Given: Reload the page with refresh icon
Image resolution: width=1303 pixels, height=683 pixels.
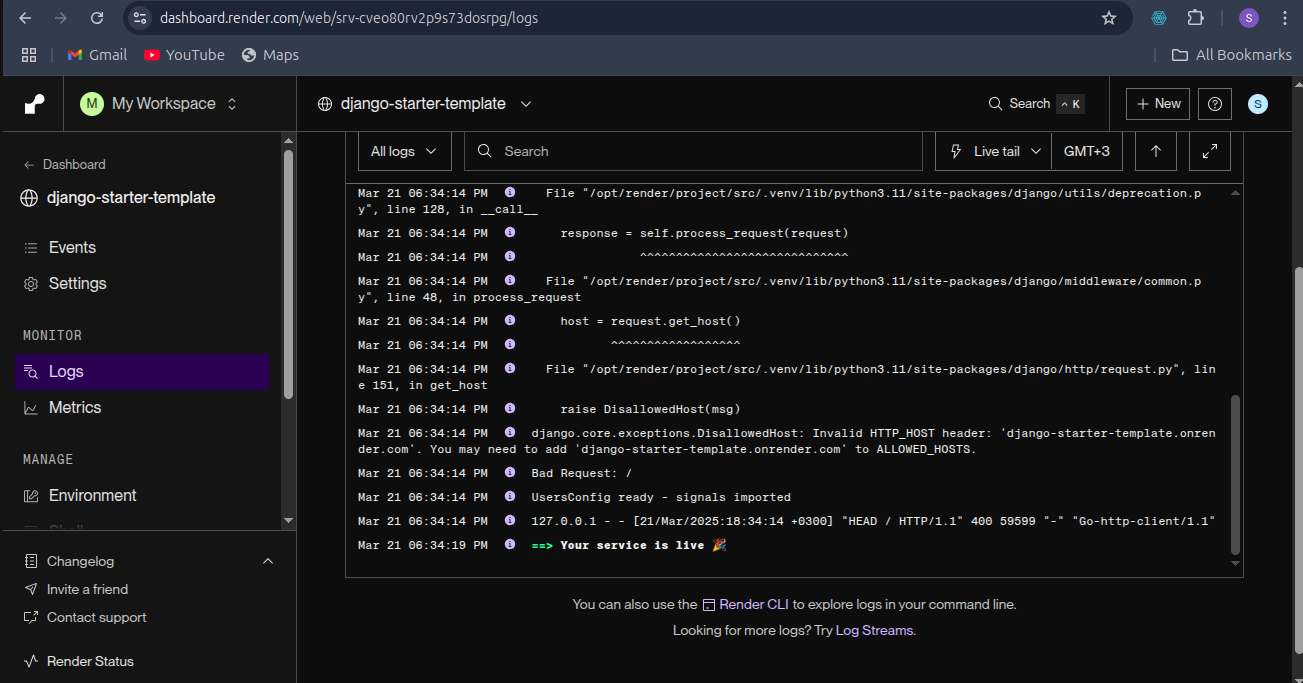Looking at the screenshot, I should 97,18.
